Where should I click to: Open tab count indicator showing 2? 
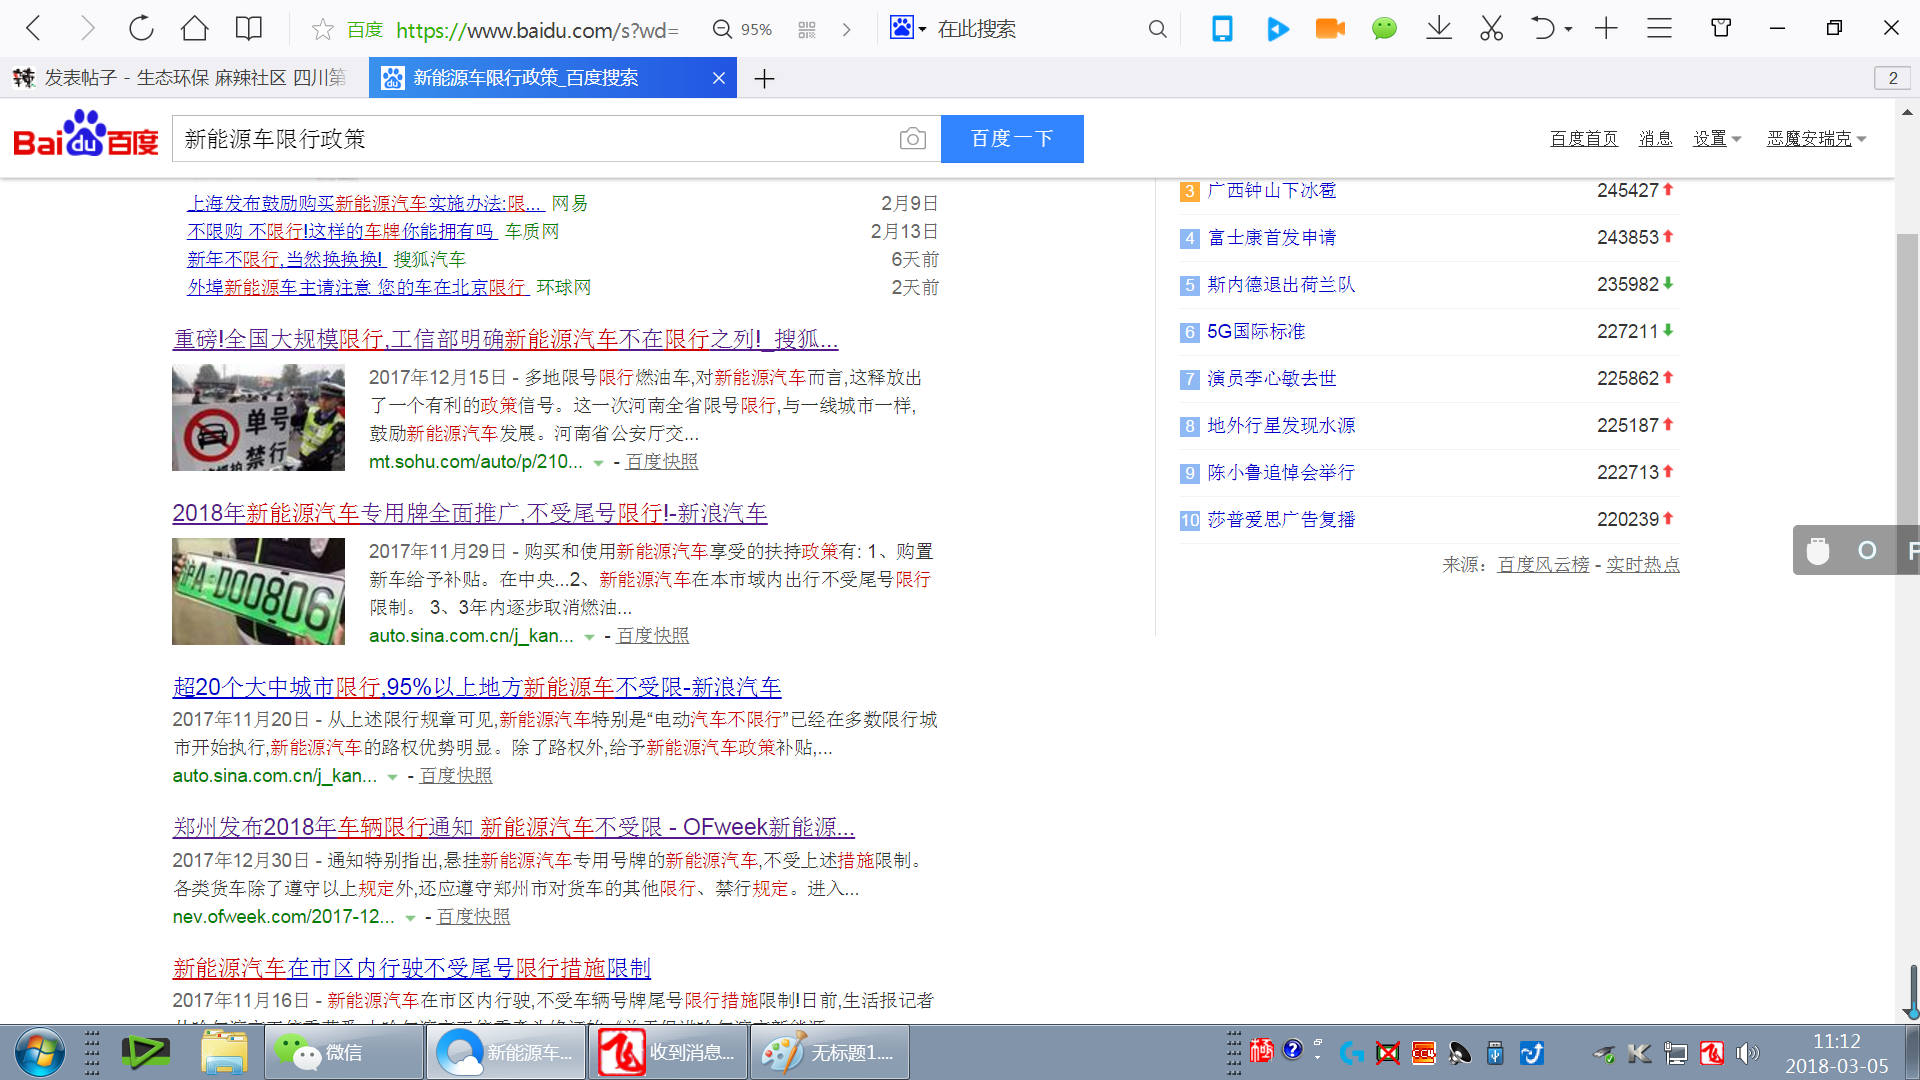[1892, 78]
